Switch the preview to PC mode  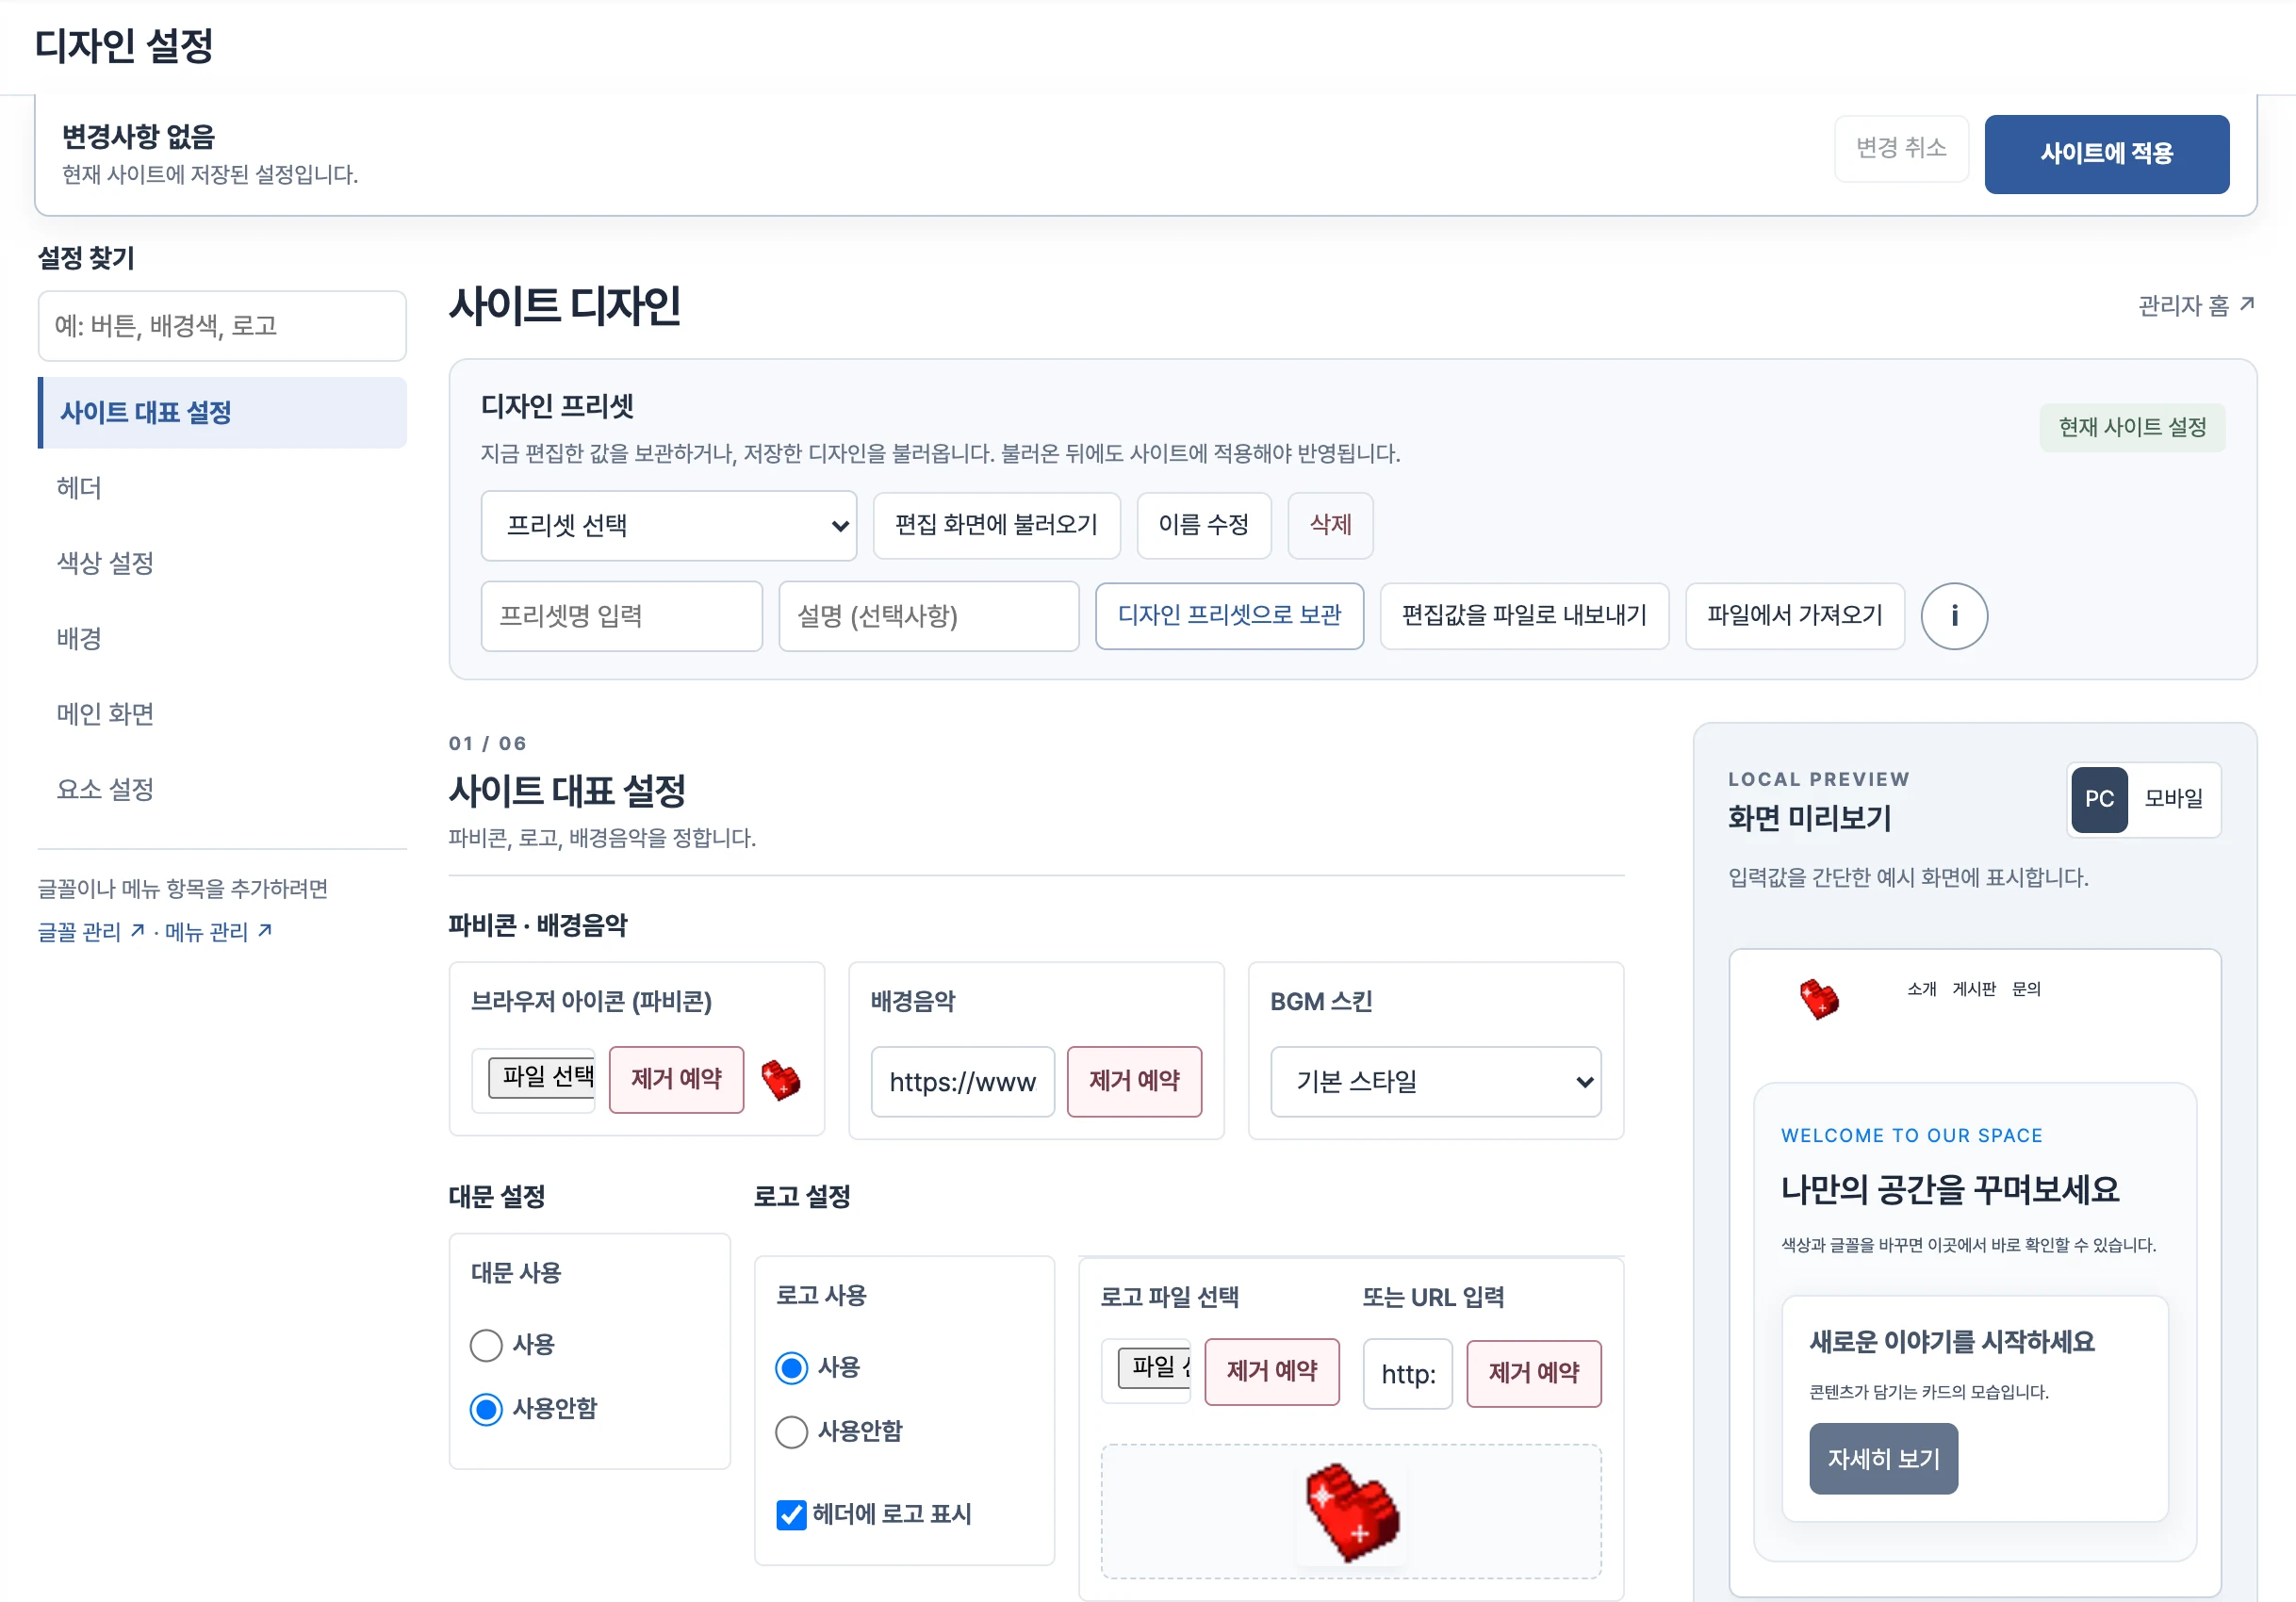click(2098, 799)
